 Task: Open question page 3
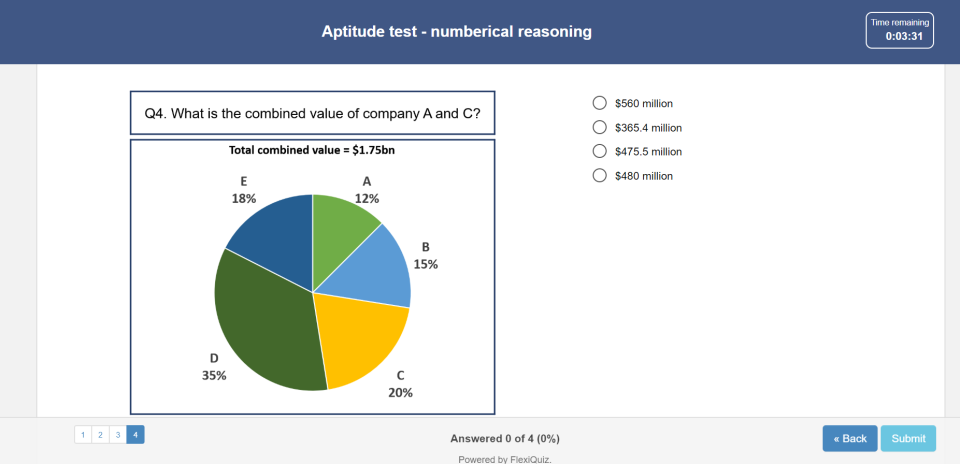tap(118, 435)
